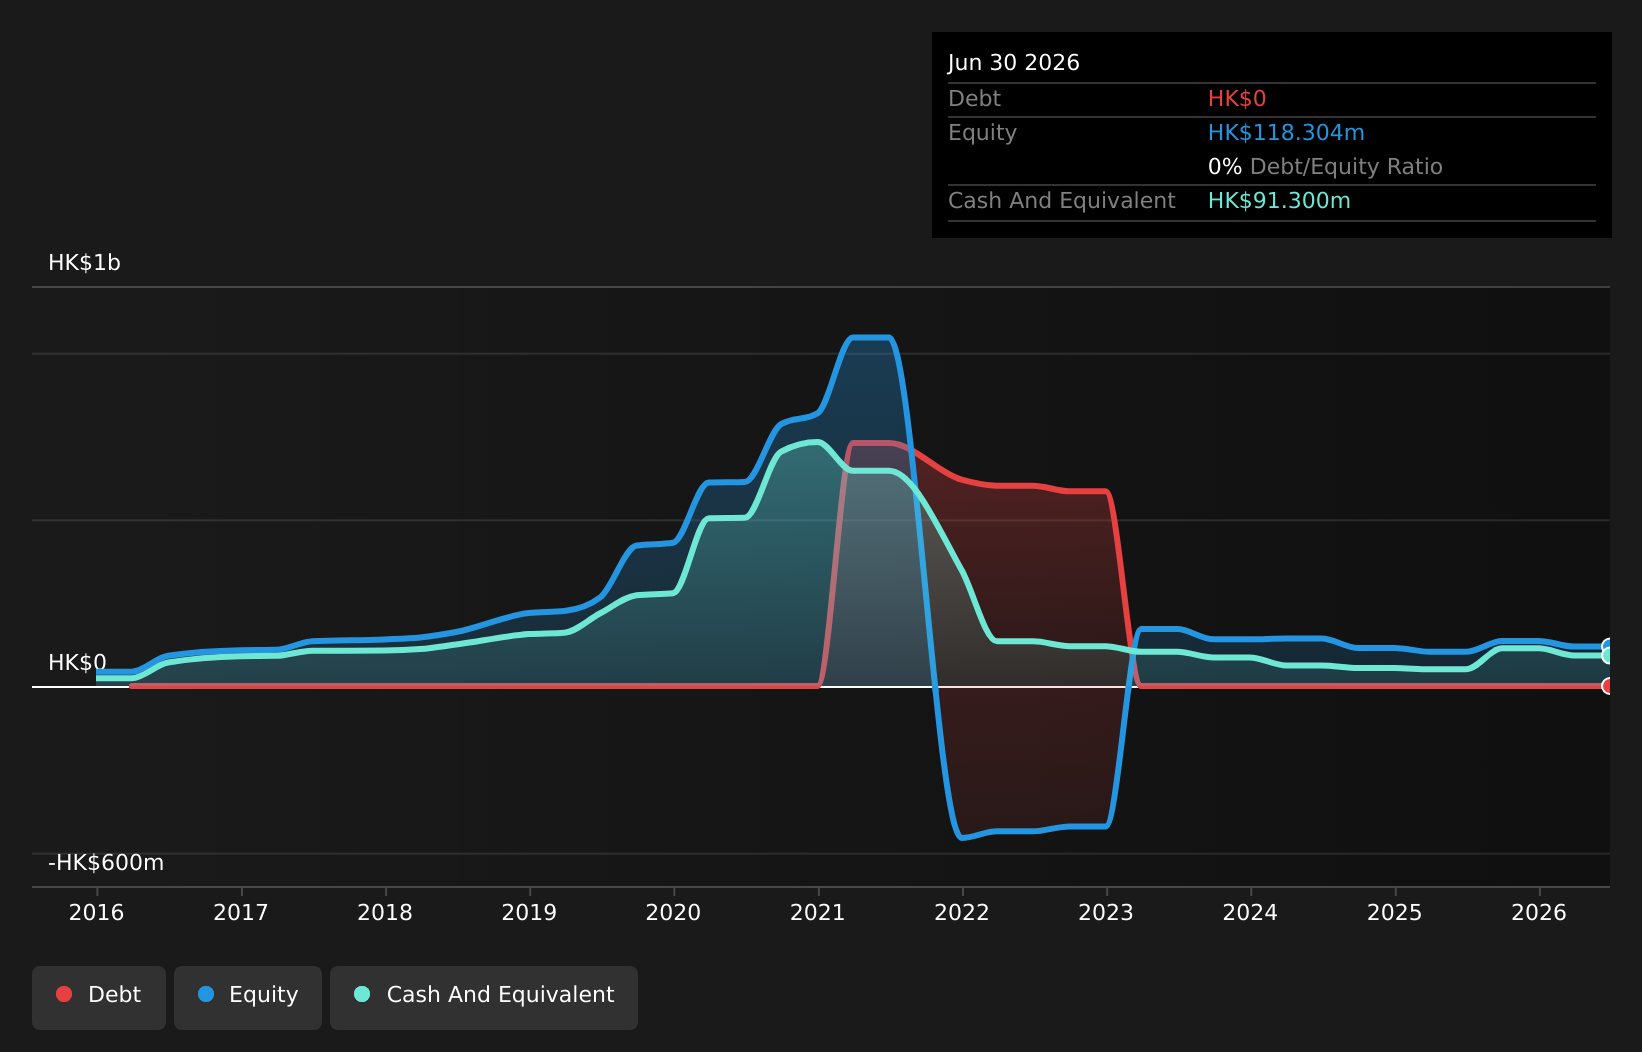Click the red Debt legend dot
Image resolution: width=1642 pixels, height=1052 pixels.
point(64,994)
